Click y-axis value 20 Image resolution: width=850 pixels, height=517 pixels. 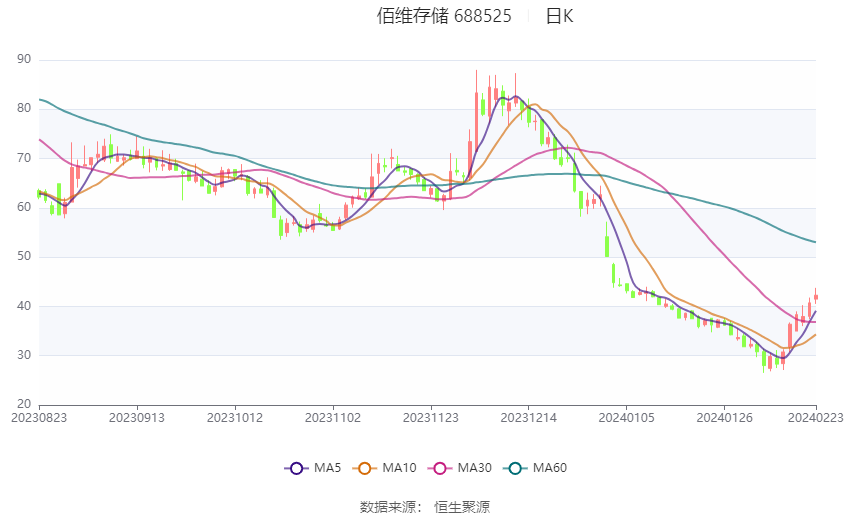pyautogui.click(x=24, y=404)
